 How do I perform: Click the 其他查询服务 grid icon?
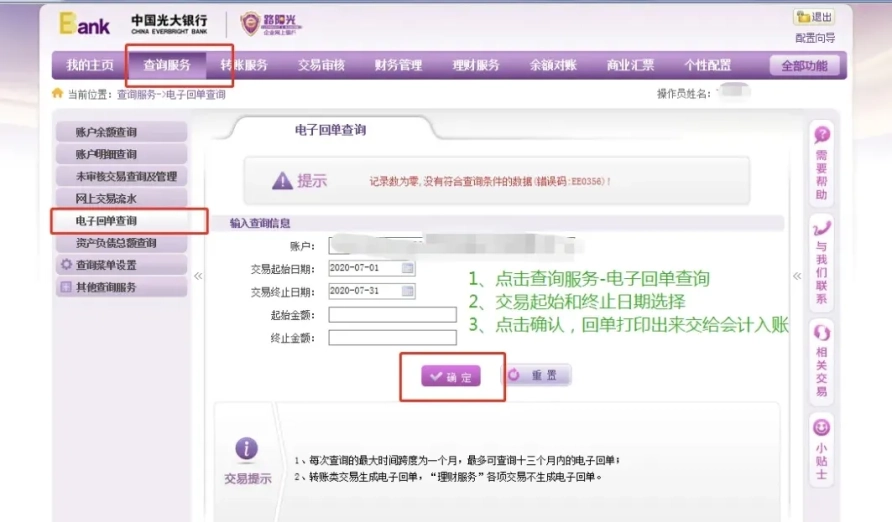[x=66, y=287]
